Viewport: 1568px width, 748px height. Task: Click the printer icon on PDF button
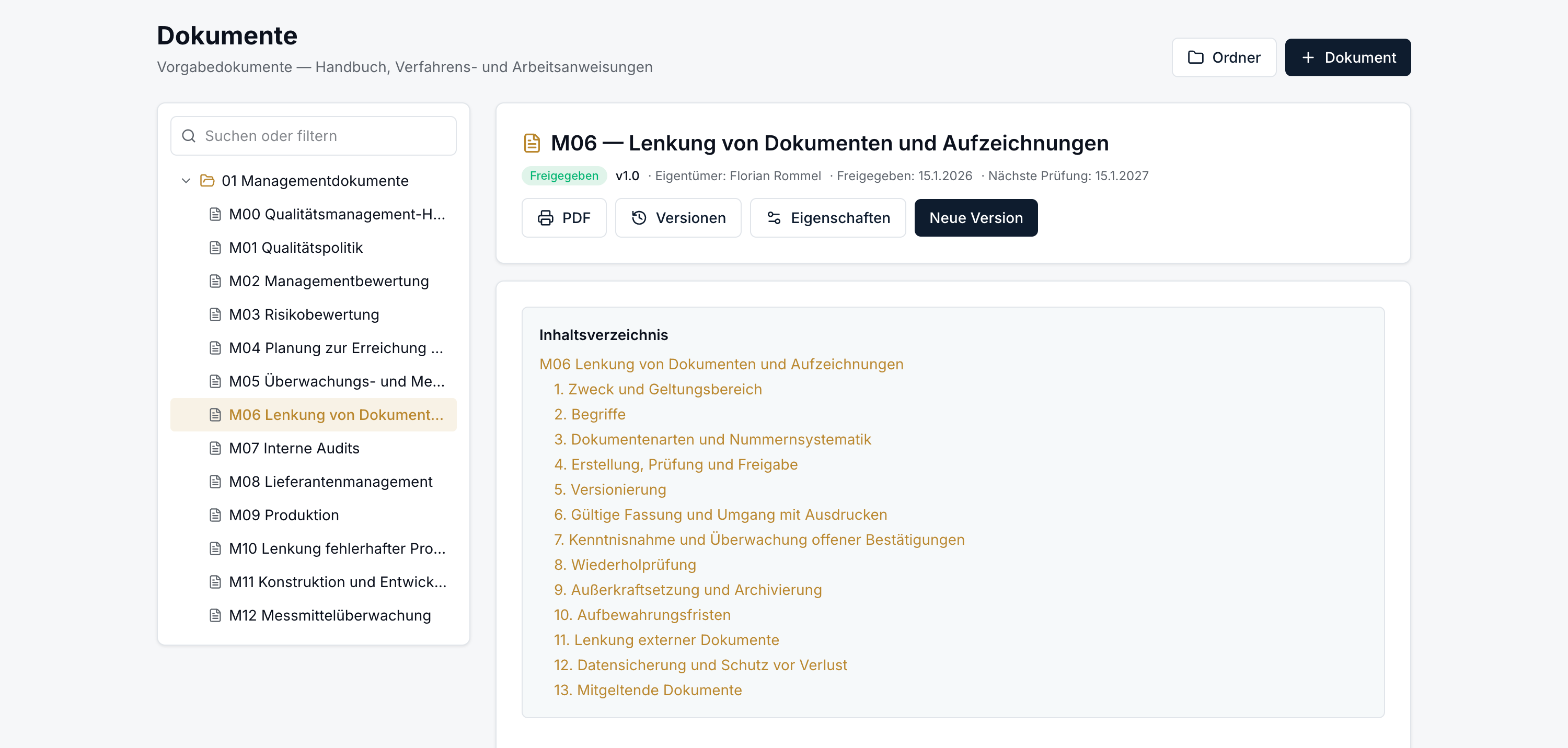pyautogui.click(x=545, y=218)
